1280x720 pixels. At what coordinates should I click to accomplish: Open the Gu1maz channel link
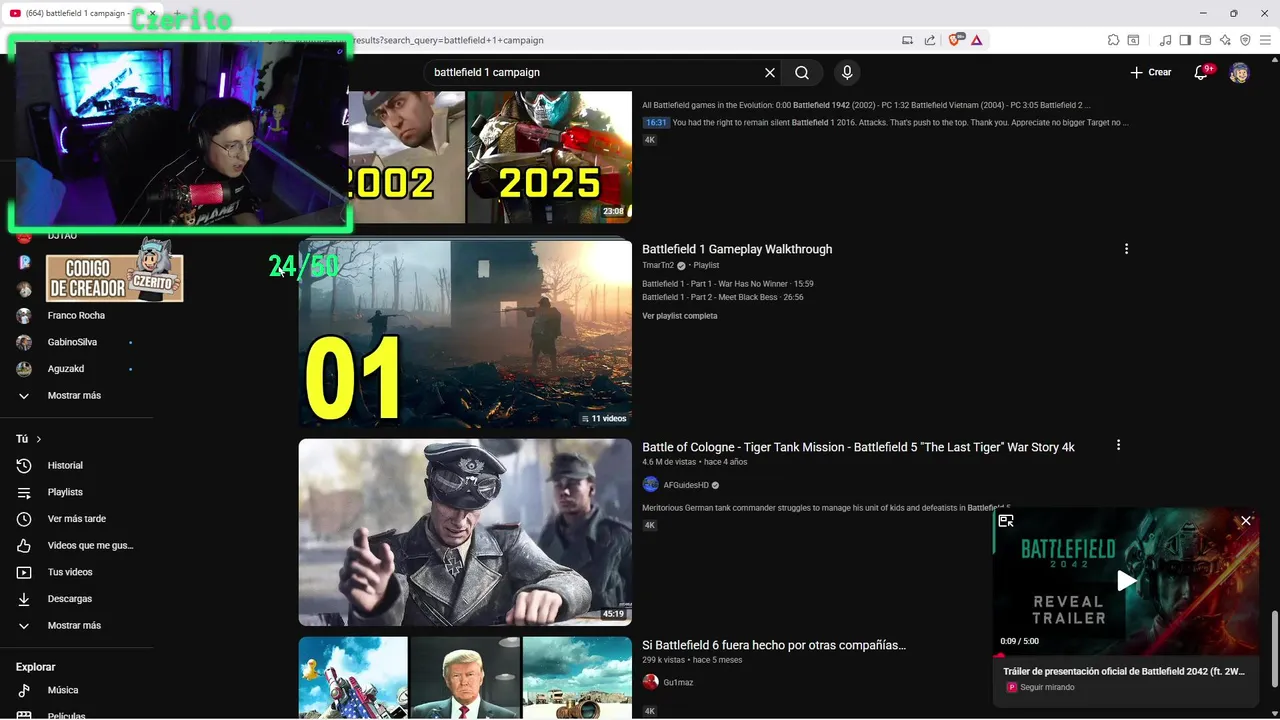point(678,683)
